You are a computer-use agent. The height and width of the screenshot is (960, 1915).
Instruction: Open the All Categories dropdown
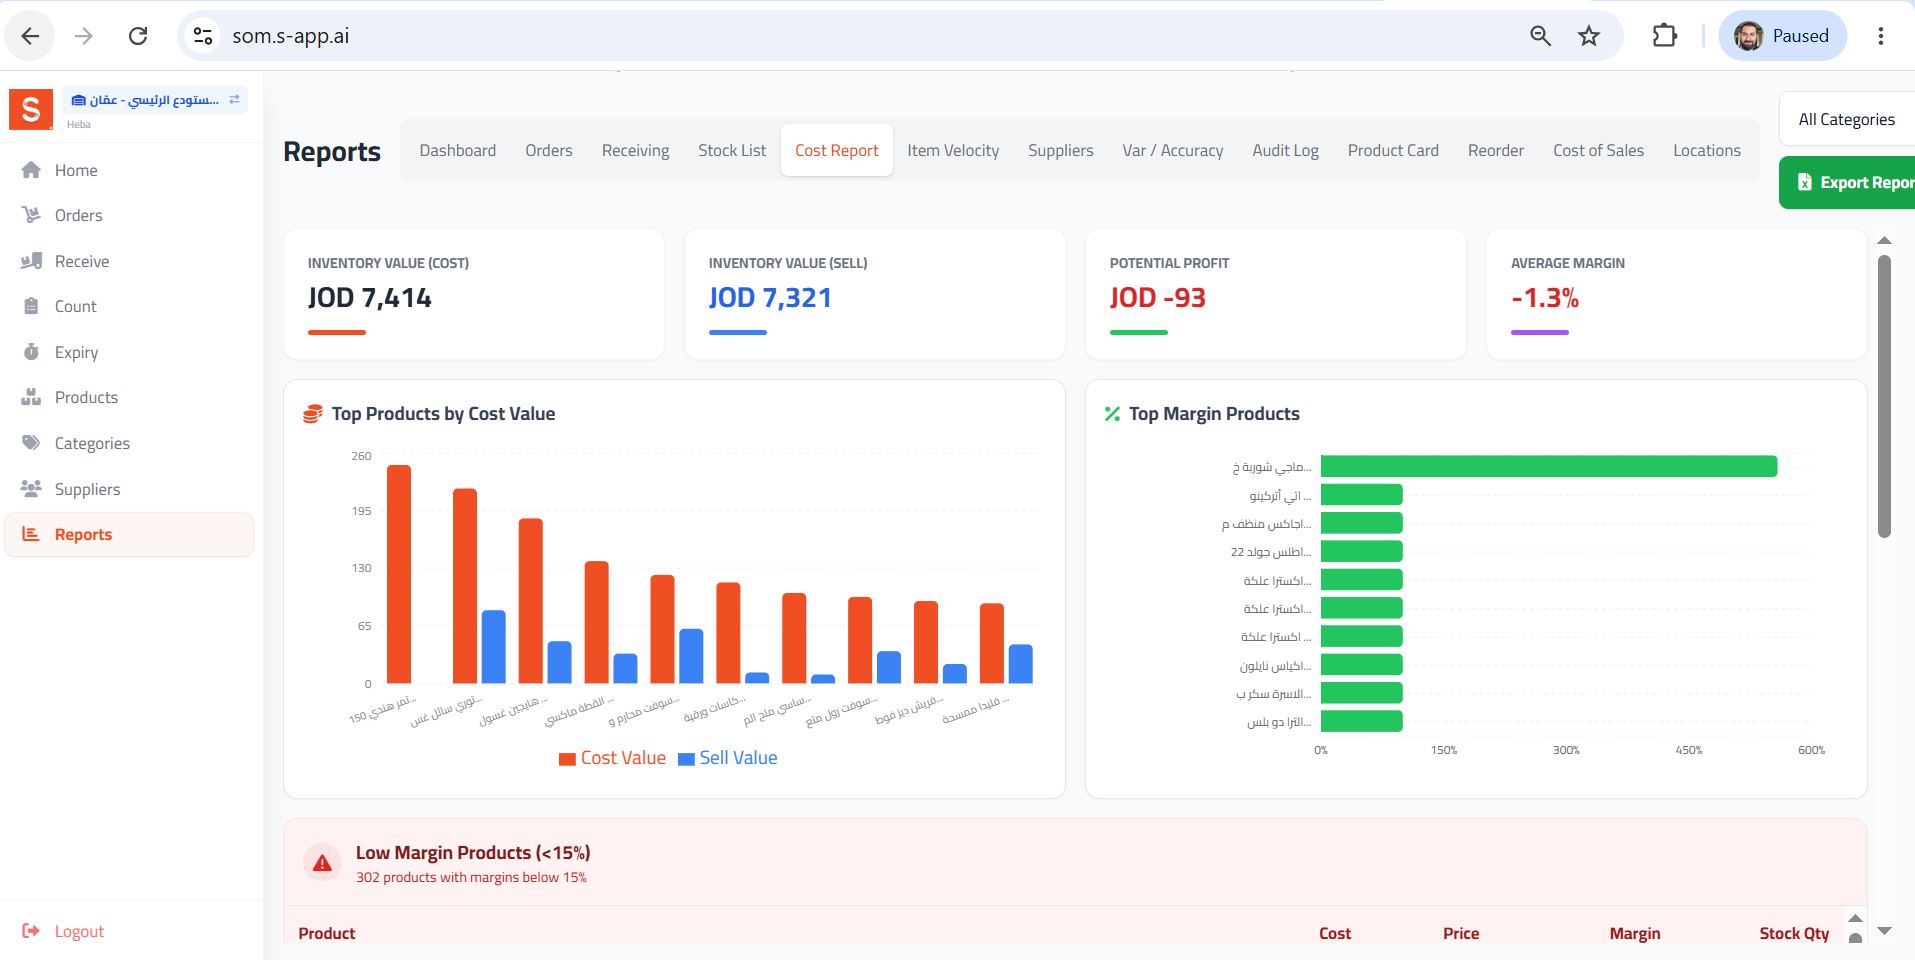1847,119
